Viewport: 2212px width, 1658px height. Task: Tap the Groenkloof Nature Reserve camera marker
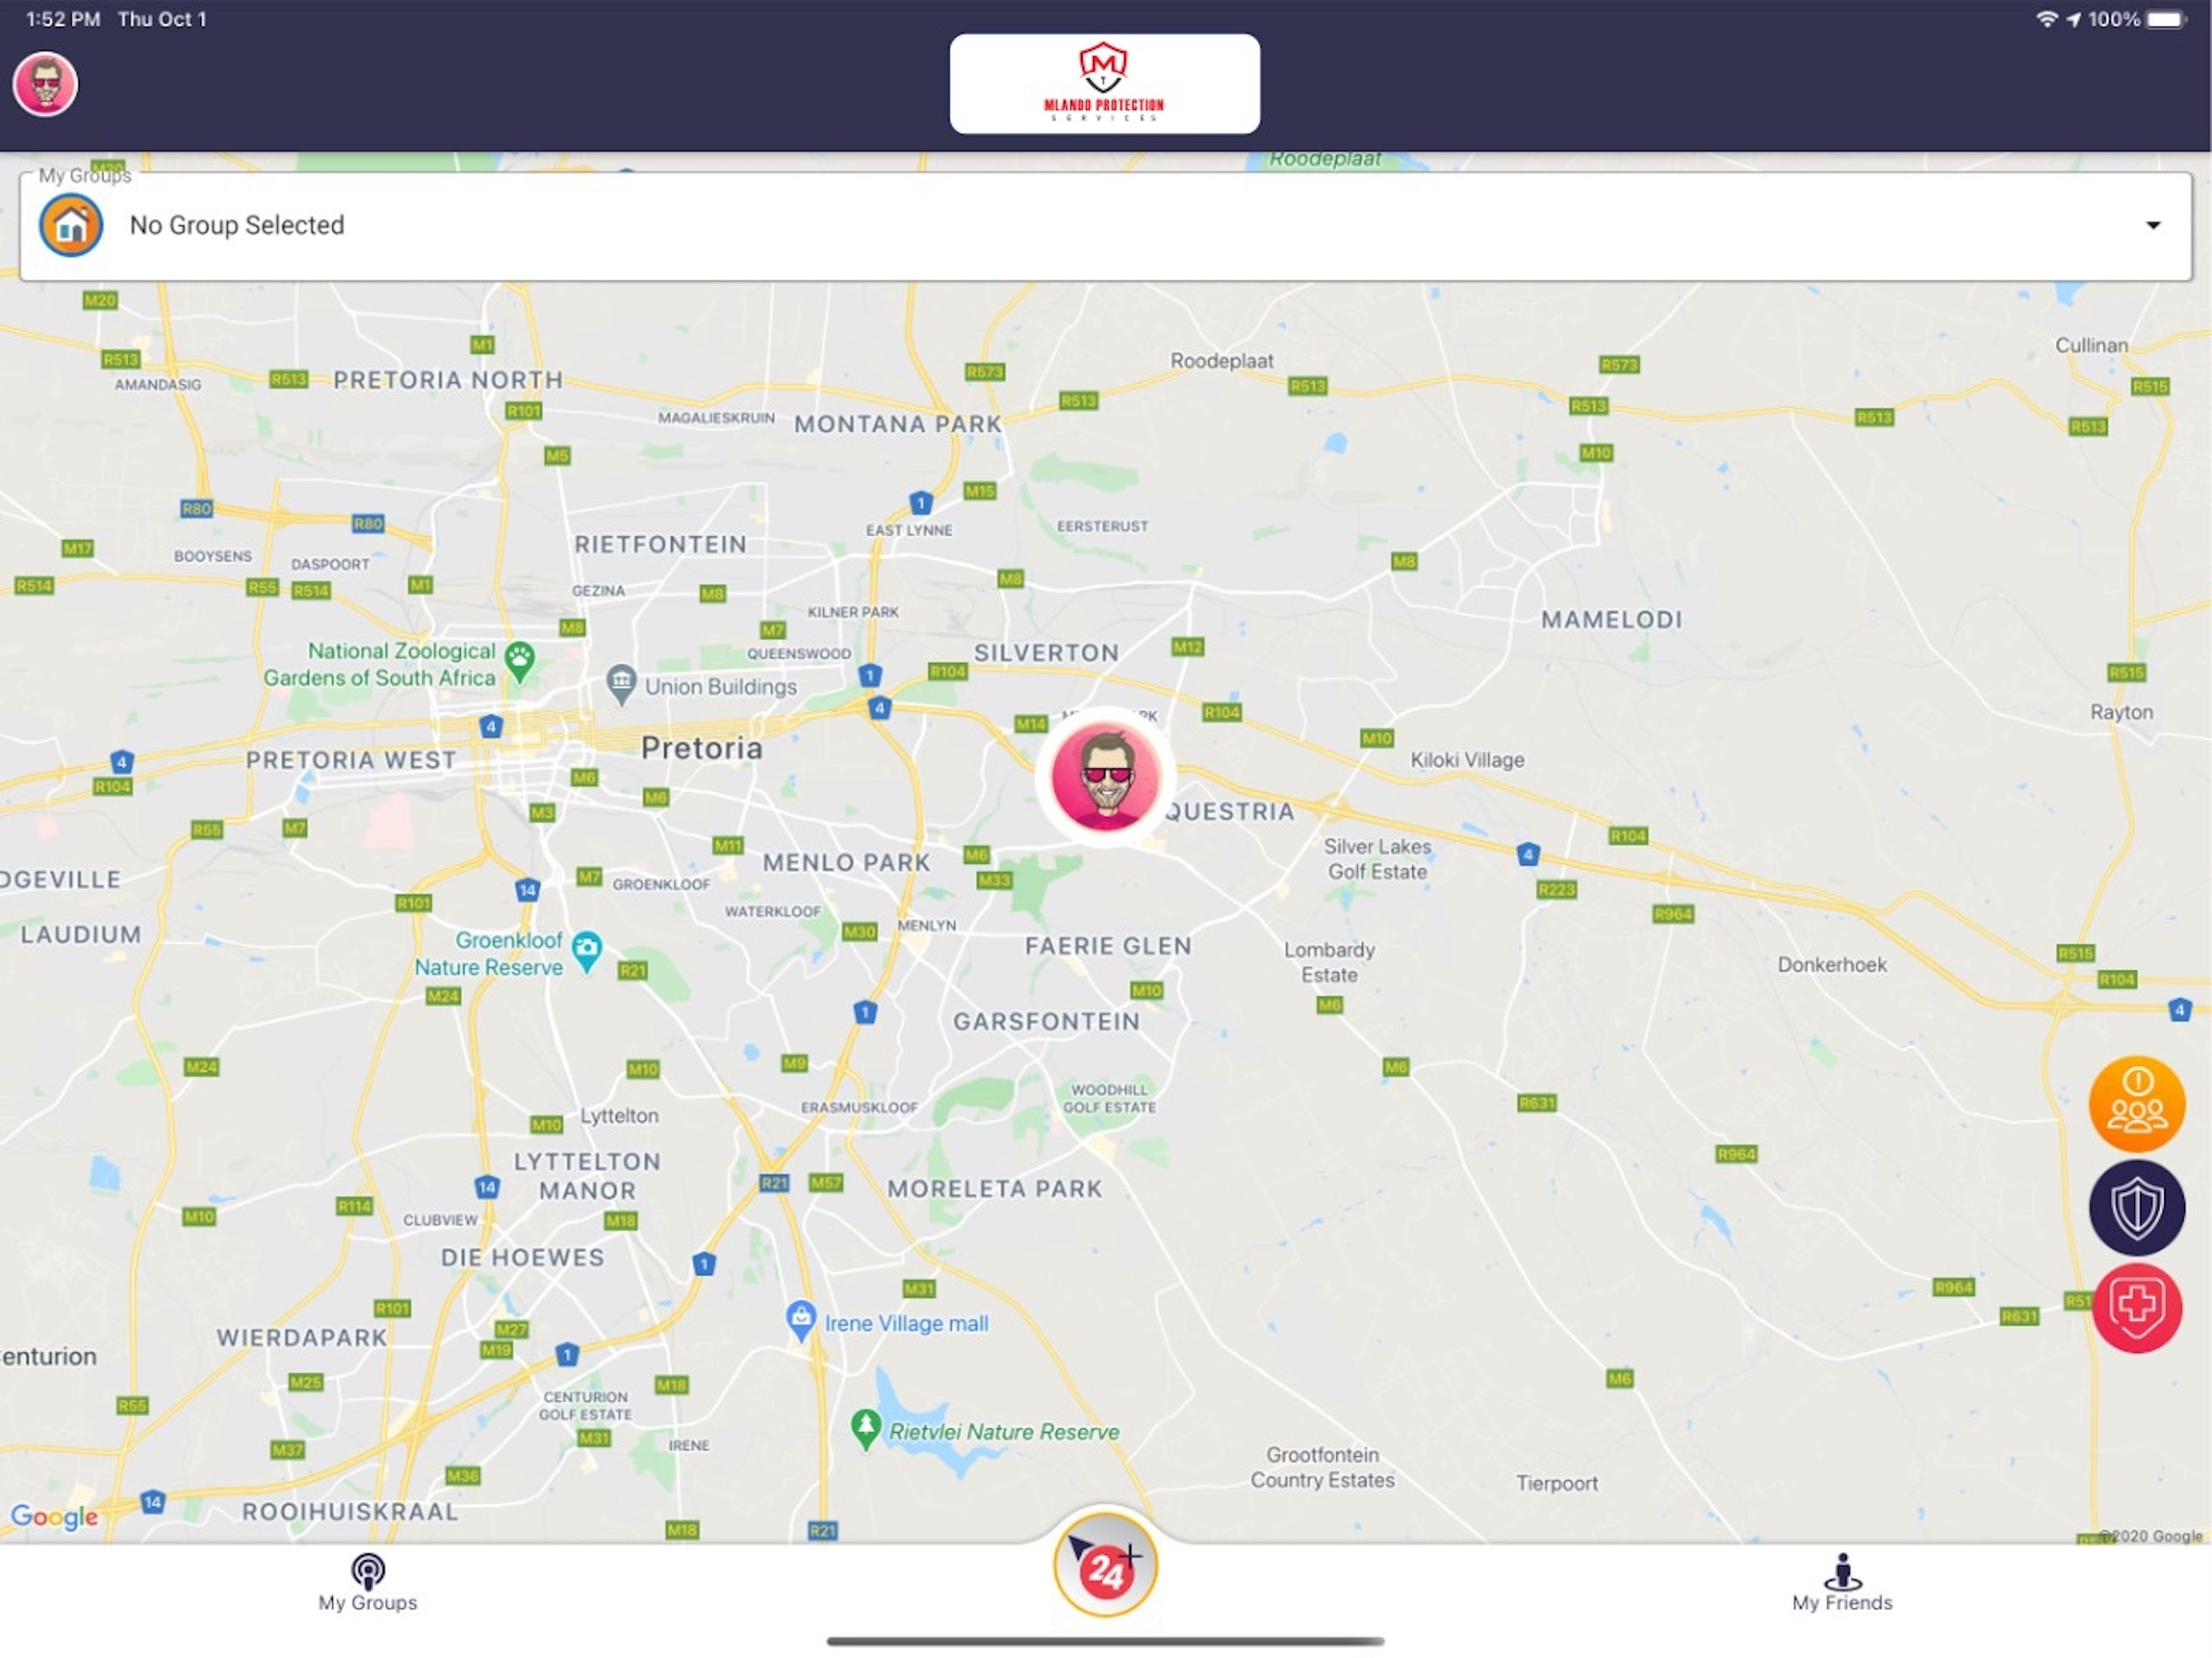click(x=587, y=951)
